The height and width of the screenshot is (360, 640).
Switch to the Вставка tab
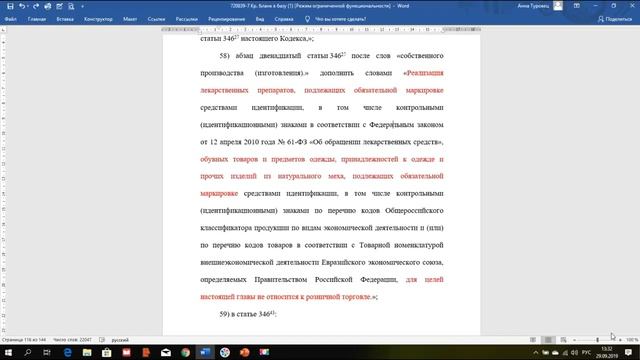coord(65,19)
